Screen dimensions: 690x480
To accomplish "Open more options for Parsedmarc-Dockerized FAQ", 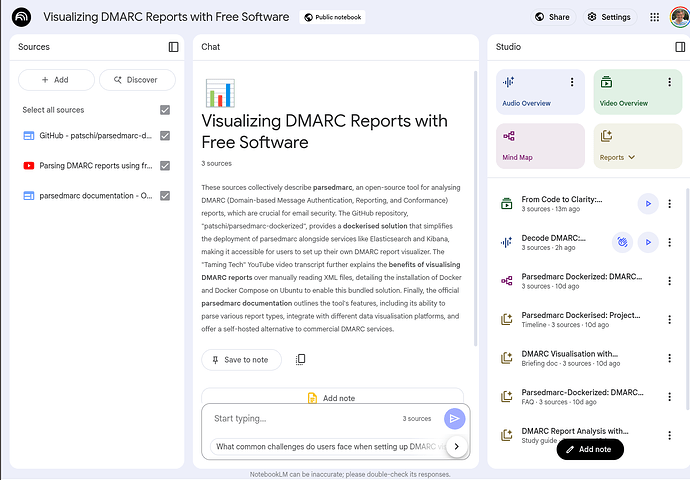I will [669, 397].
